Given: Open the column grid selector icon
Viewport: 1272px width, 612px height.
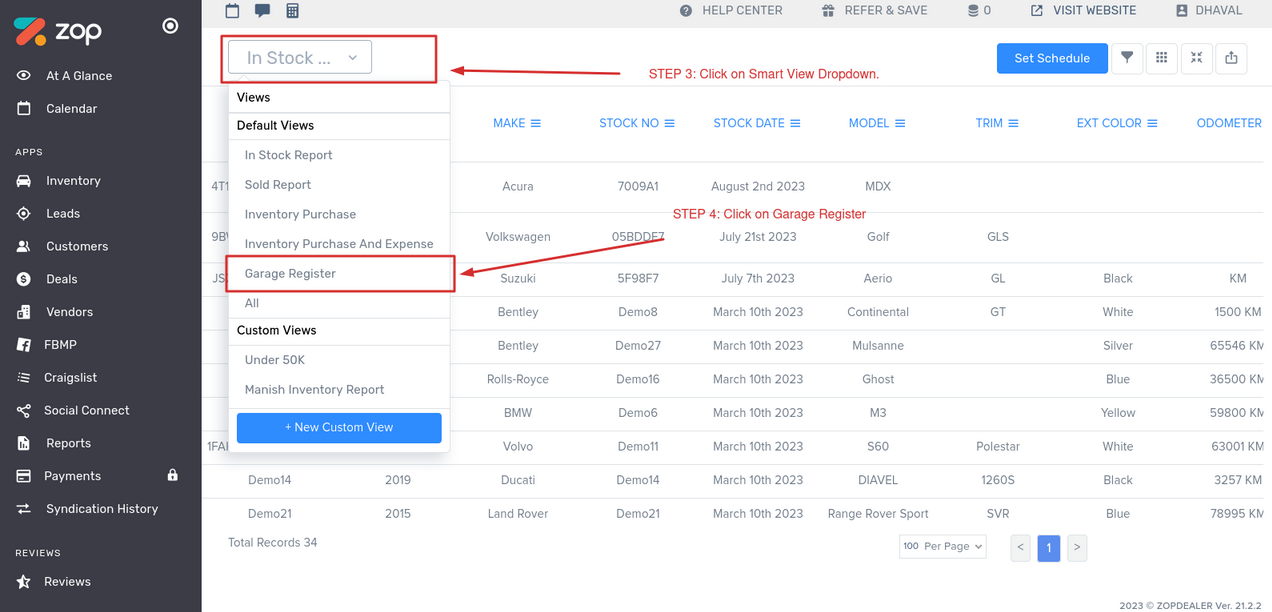Looking at the screenshot, I should point(1161,58).
